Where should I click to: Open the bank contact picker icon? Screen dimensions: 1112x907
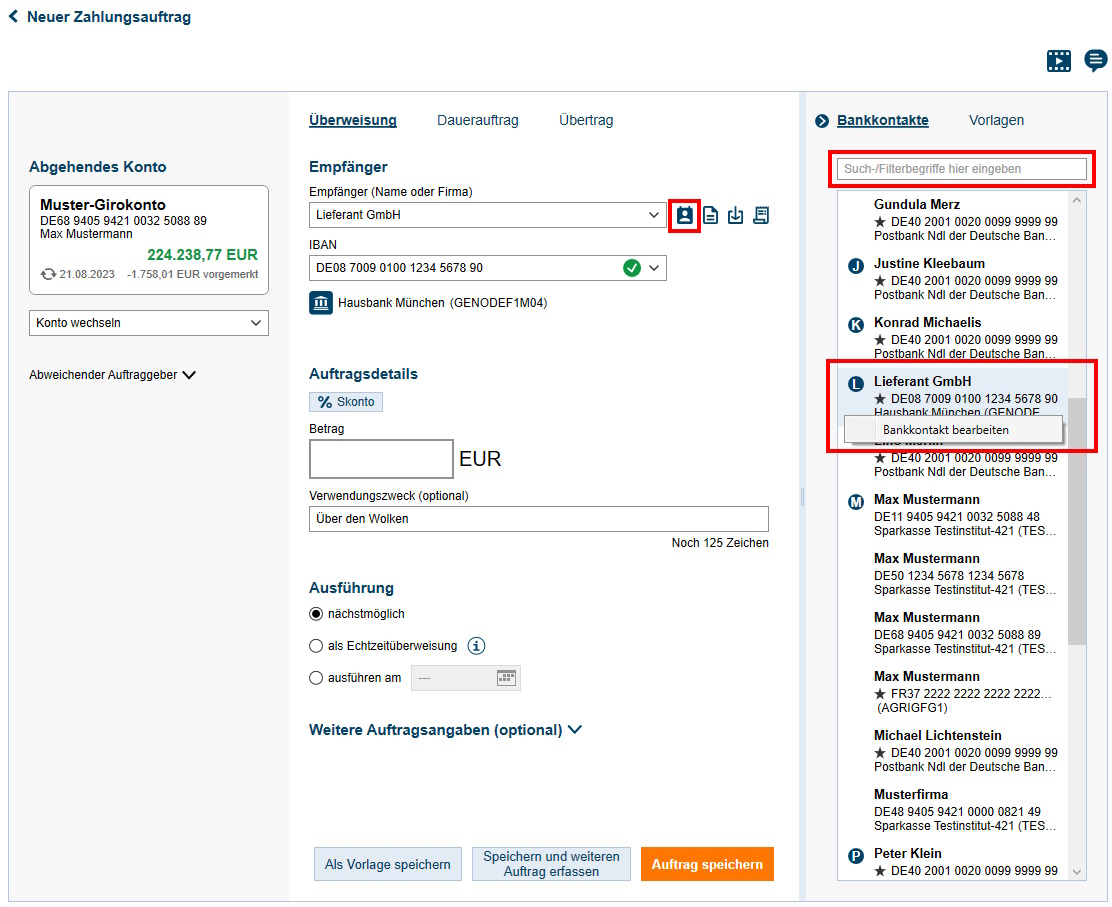tap(685, 215)
